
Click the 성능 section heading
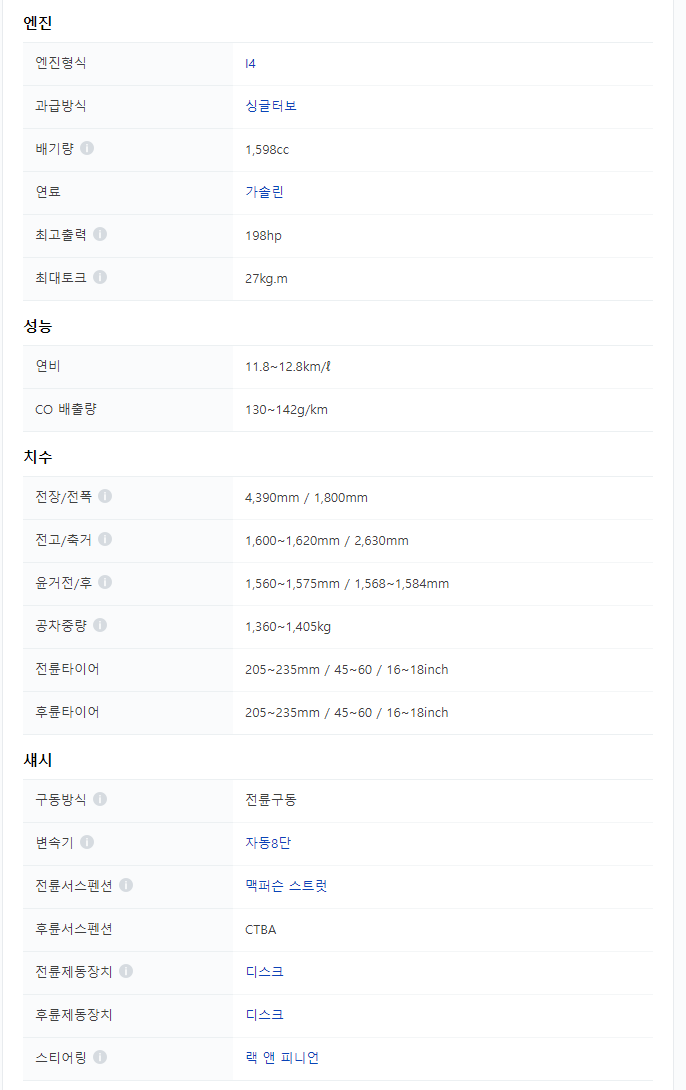click(38, 326)
